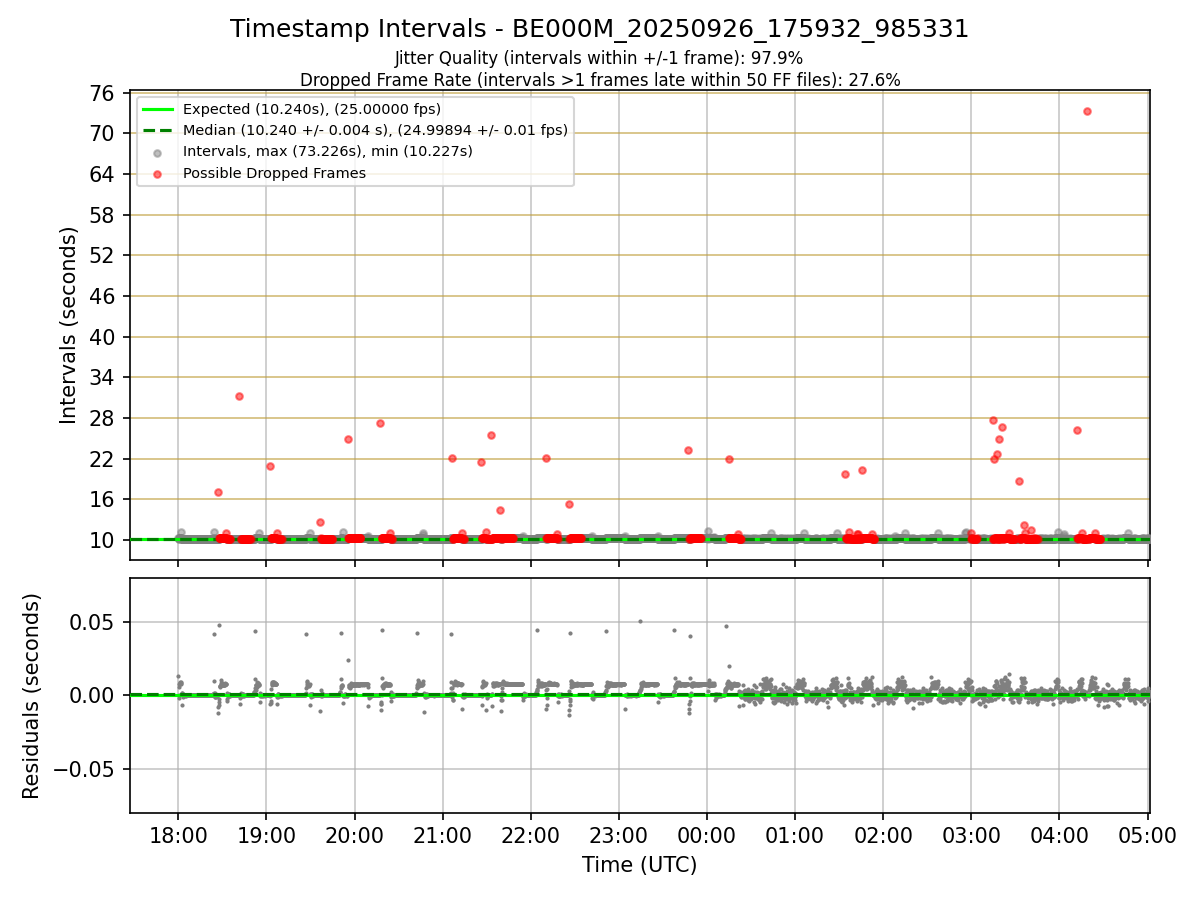This screenshot has width=1200, height=900.
Task: Click the 76 tick on intervals axis
Action: coord(102,93)
